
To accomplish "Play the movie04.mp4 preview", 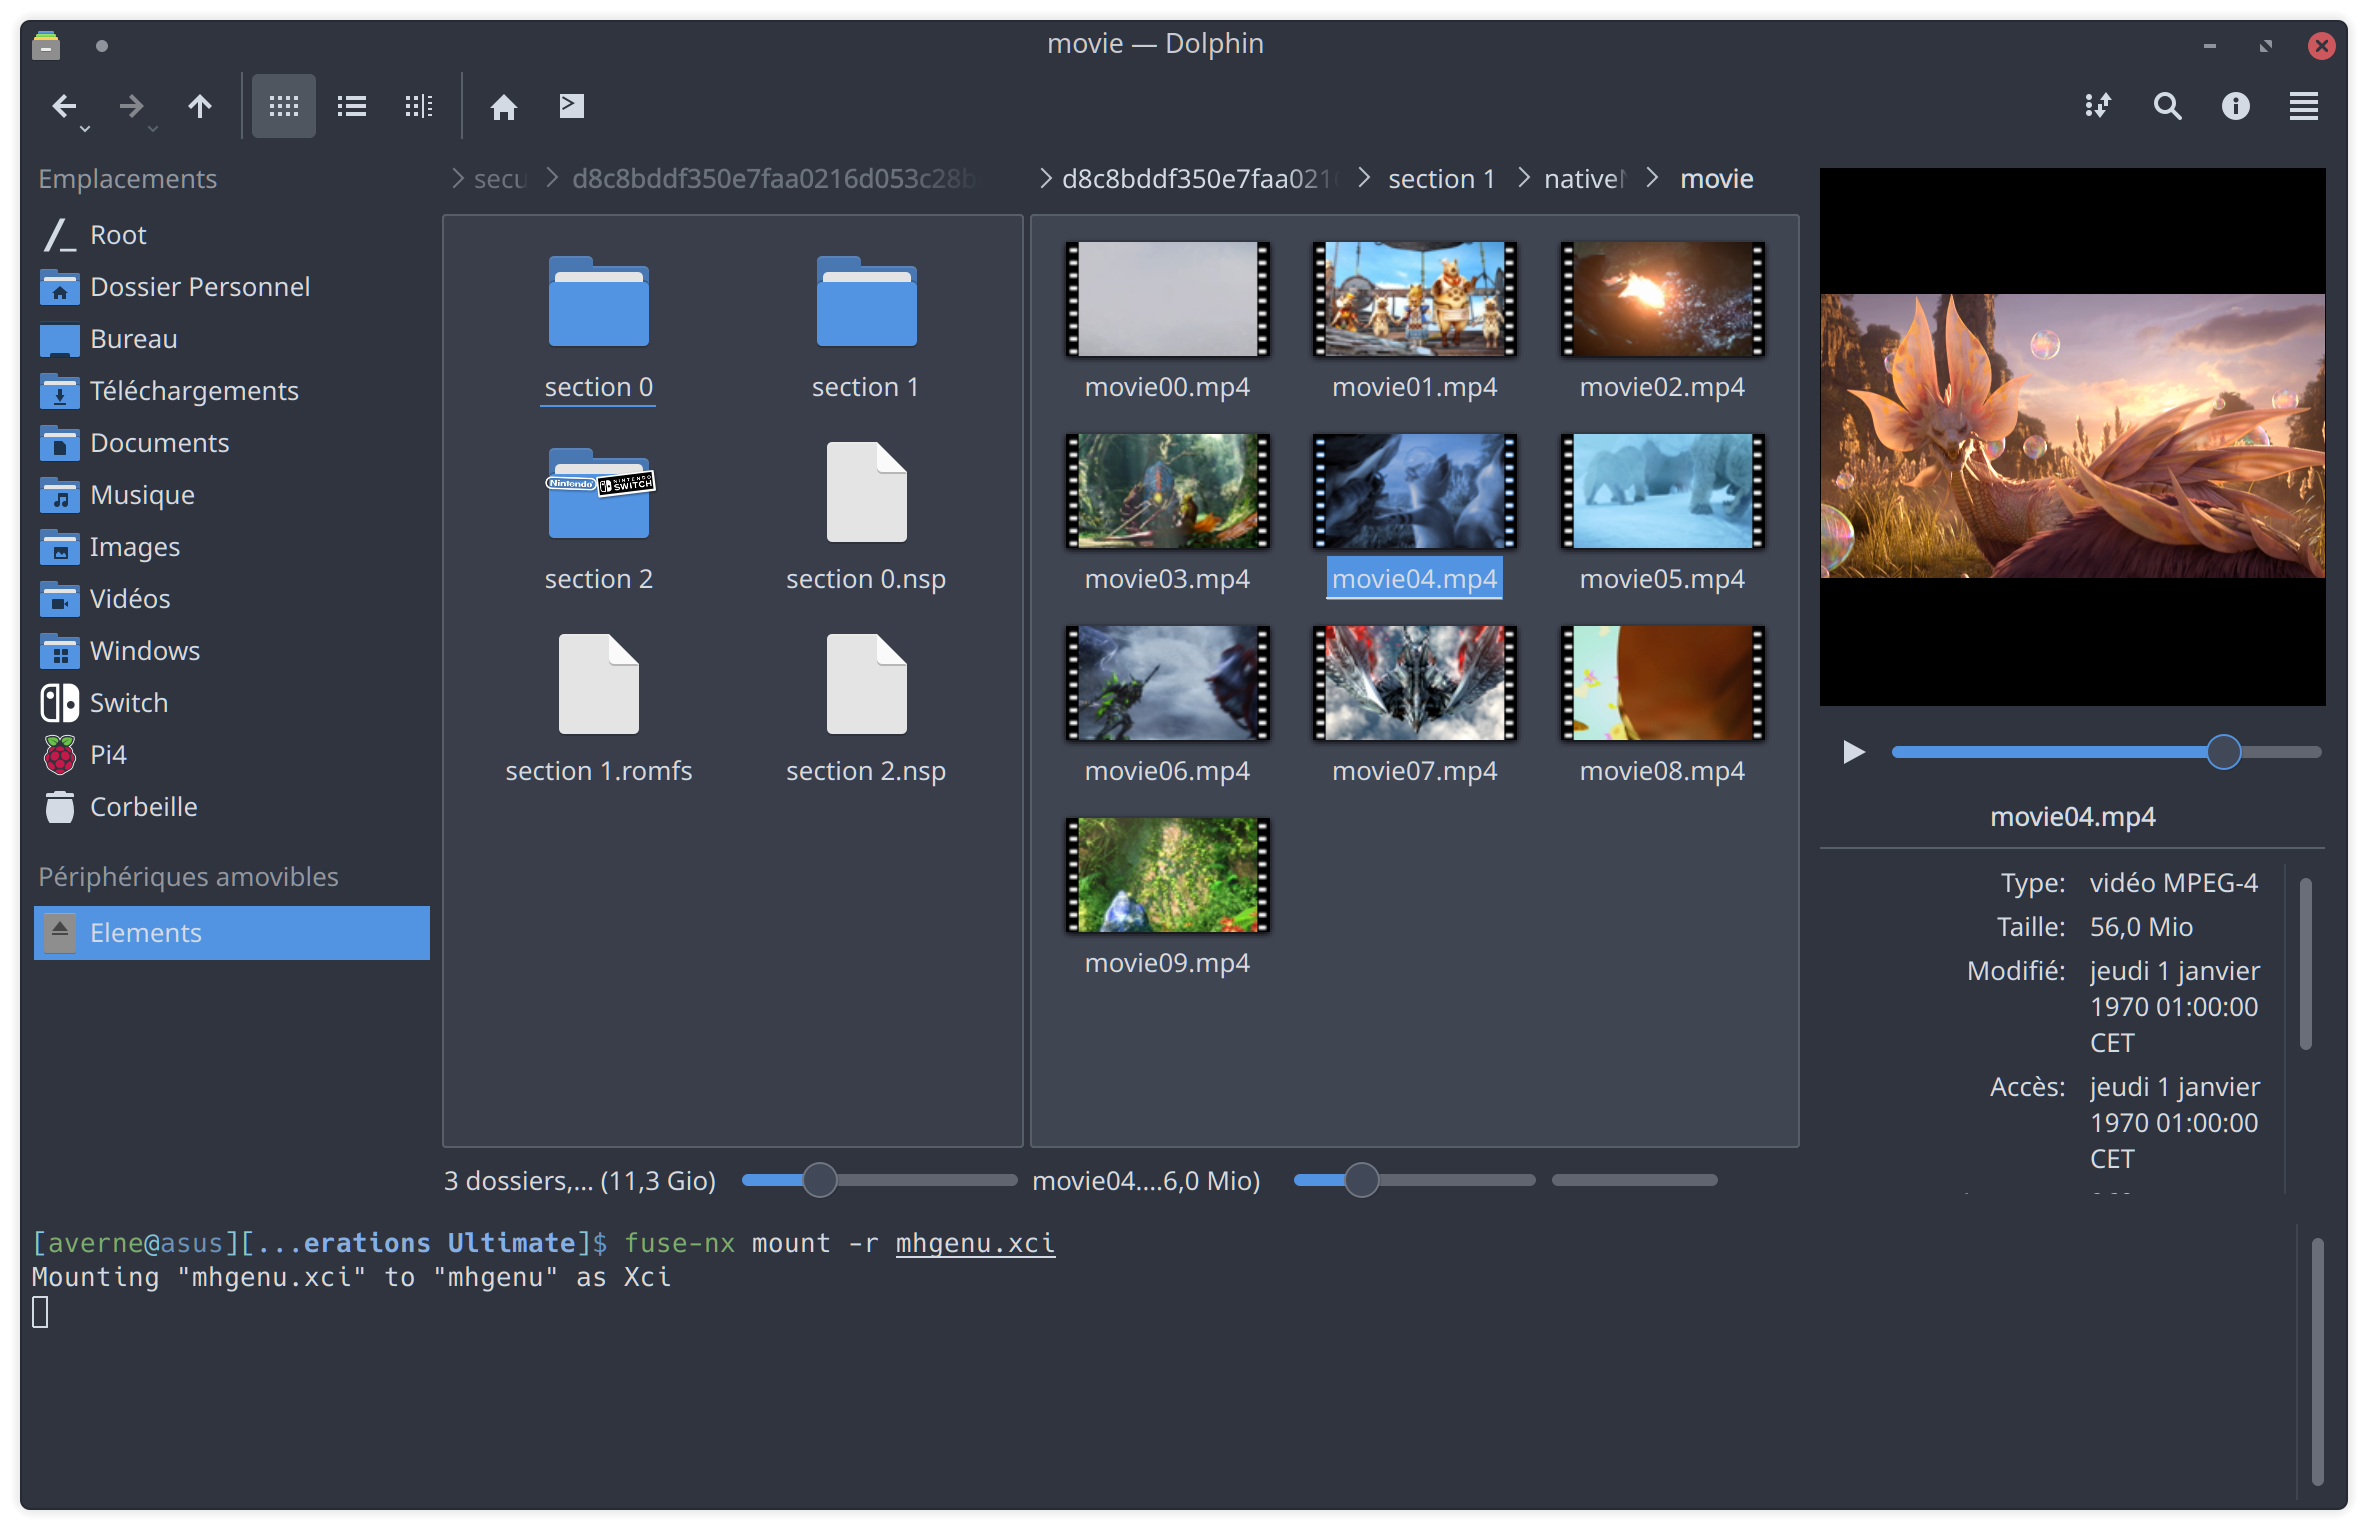I will coord(1853,752).
